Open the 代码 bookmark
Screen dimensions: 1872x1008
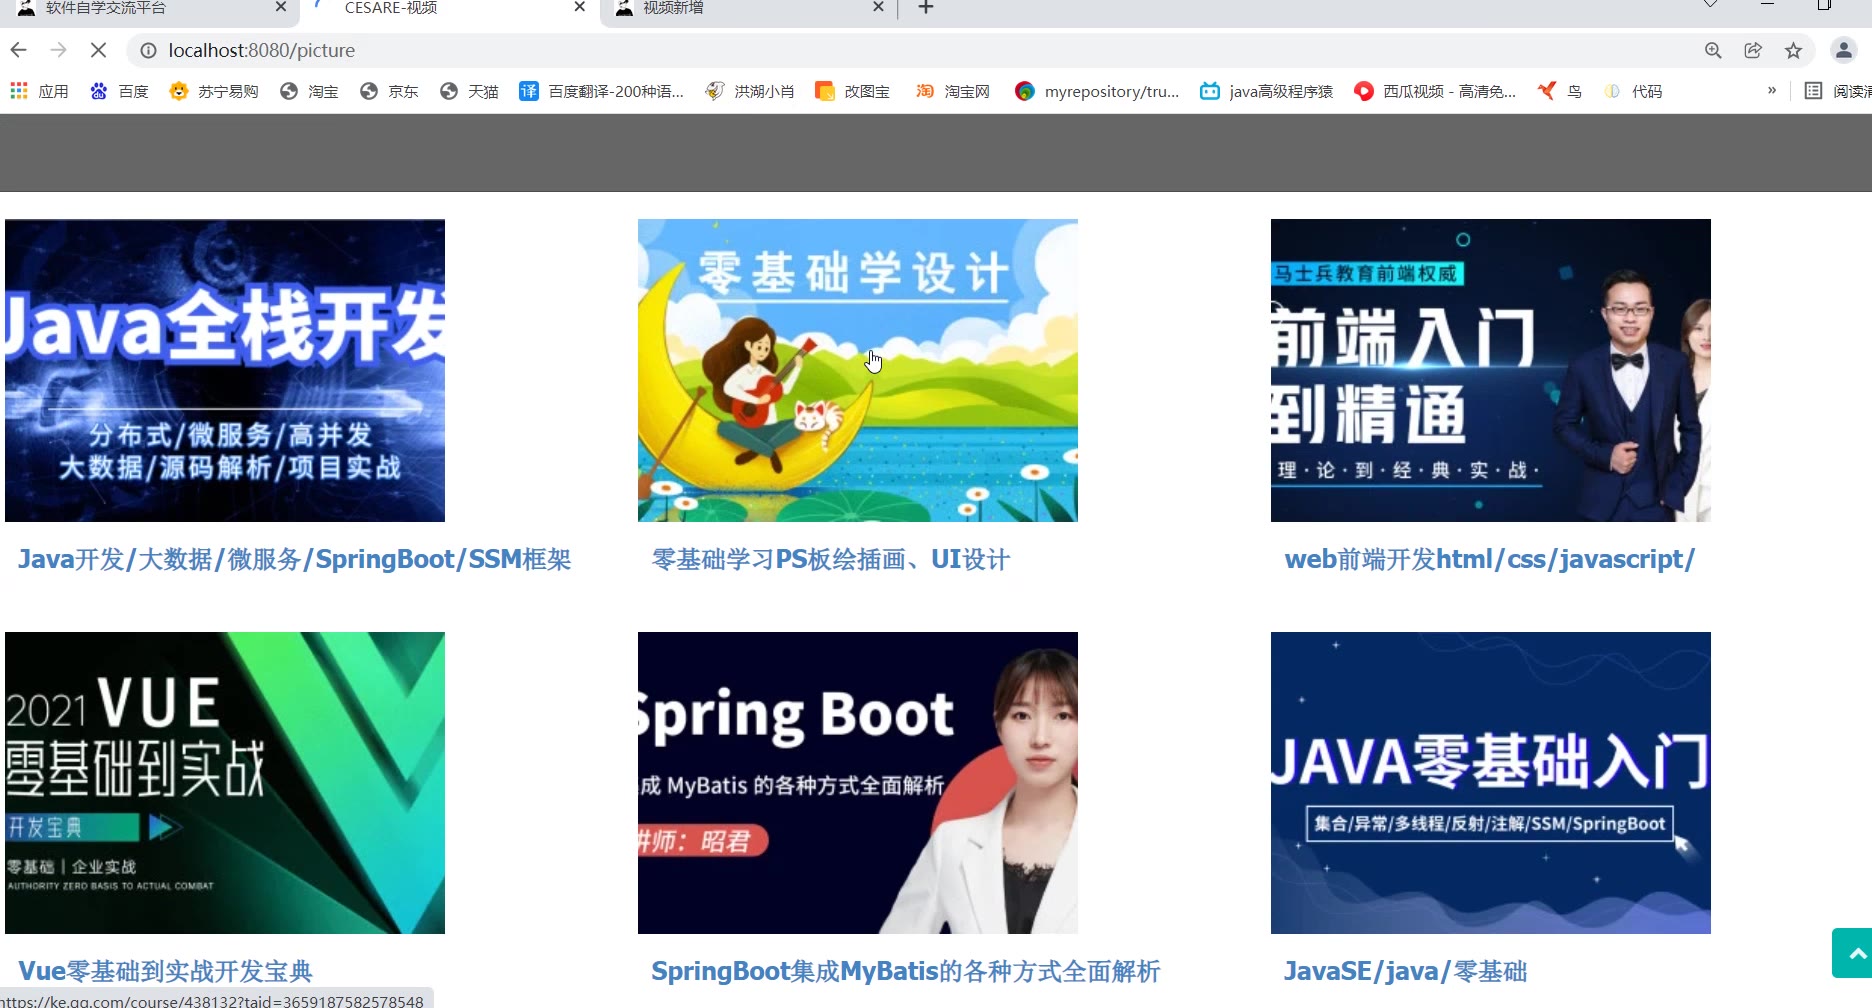(1632, 91)
